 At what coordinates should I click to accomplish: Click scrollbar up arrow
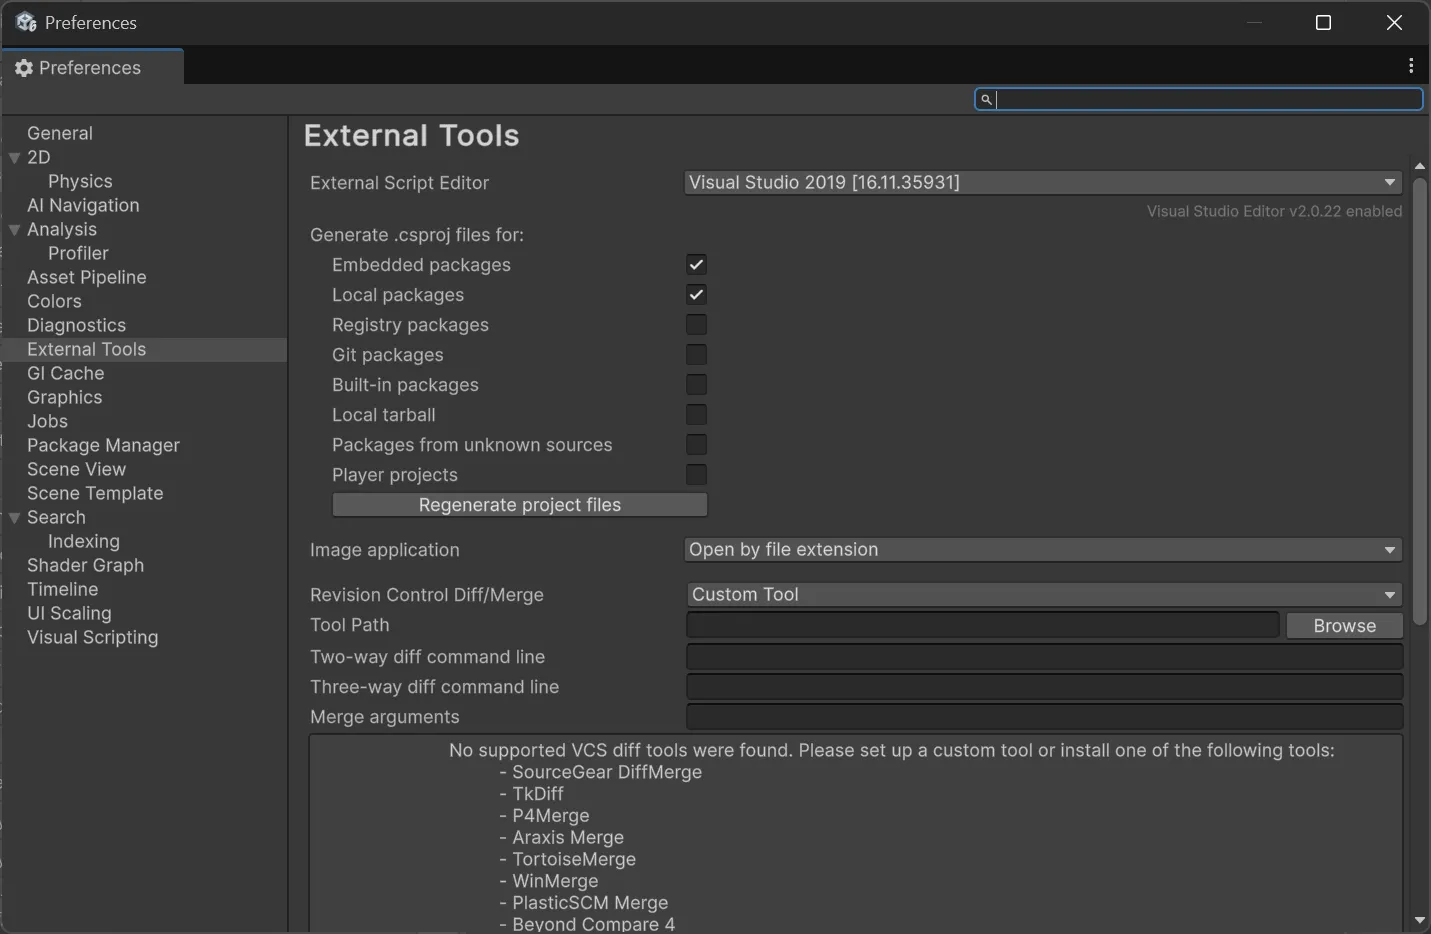(1420, 166)
